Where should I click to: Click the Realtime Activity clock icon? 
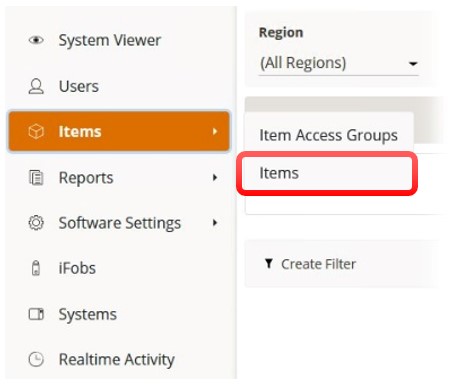pos(36,359)
